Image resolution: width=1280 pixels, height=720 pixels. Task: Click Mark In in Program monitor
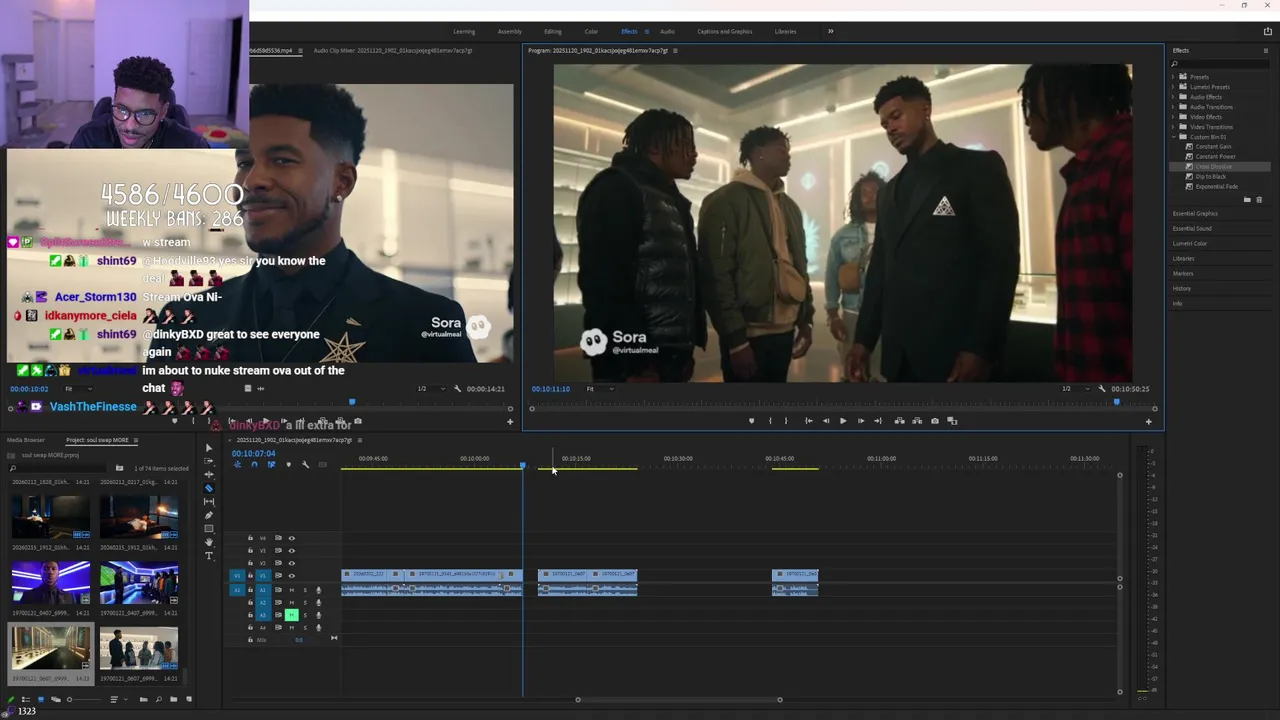coord(770,421)
